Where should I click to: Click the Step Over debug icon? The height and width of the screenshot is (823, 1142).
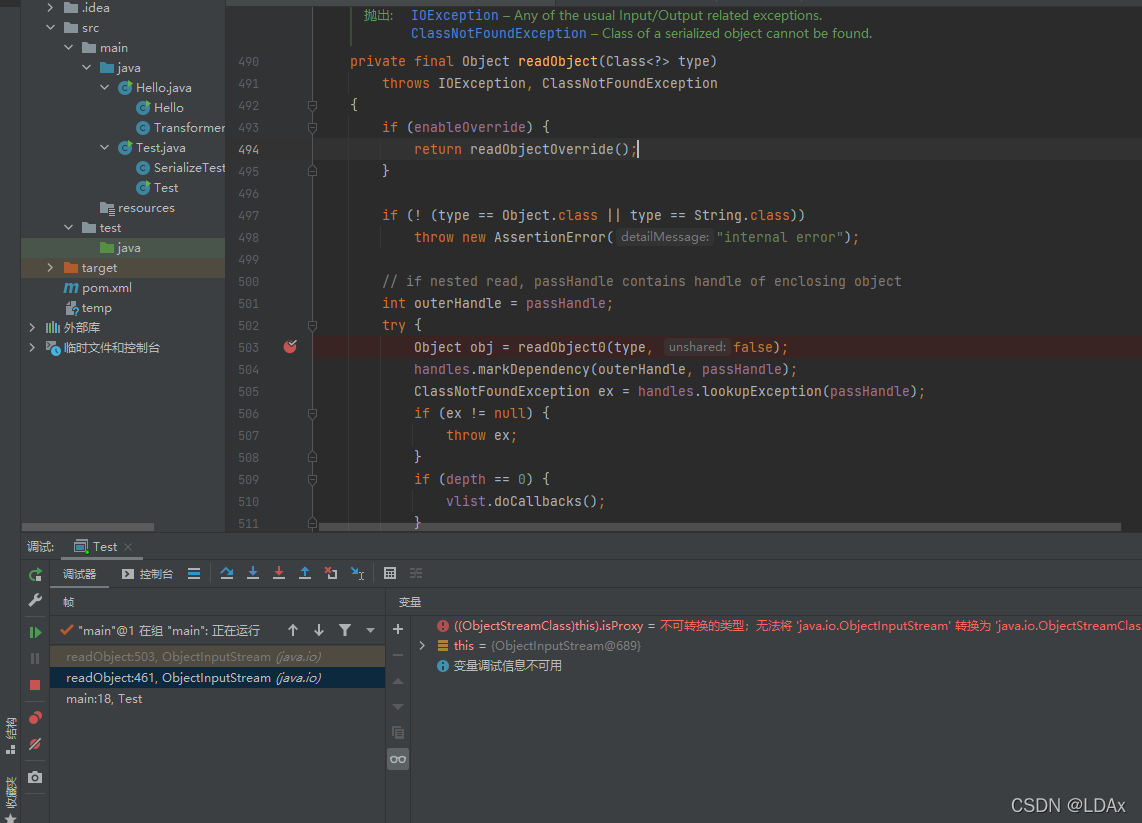click(x=227, y=573)
